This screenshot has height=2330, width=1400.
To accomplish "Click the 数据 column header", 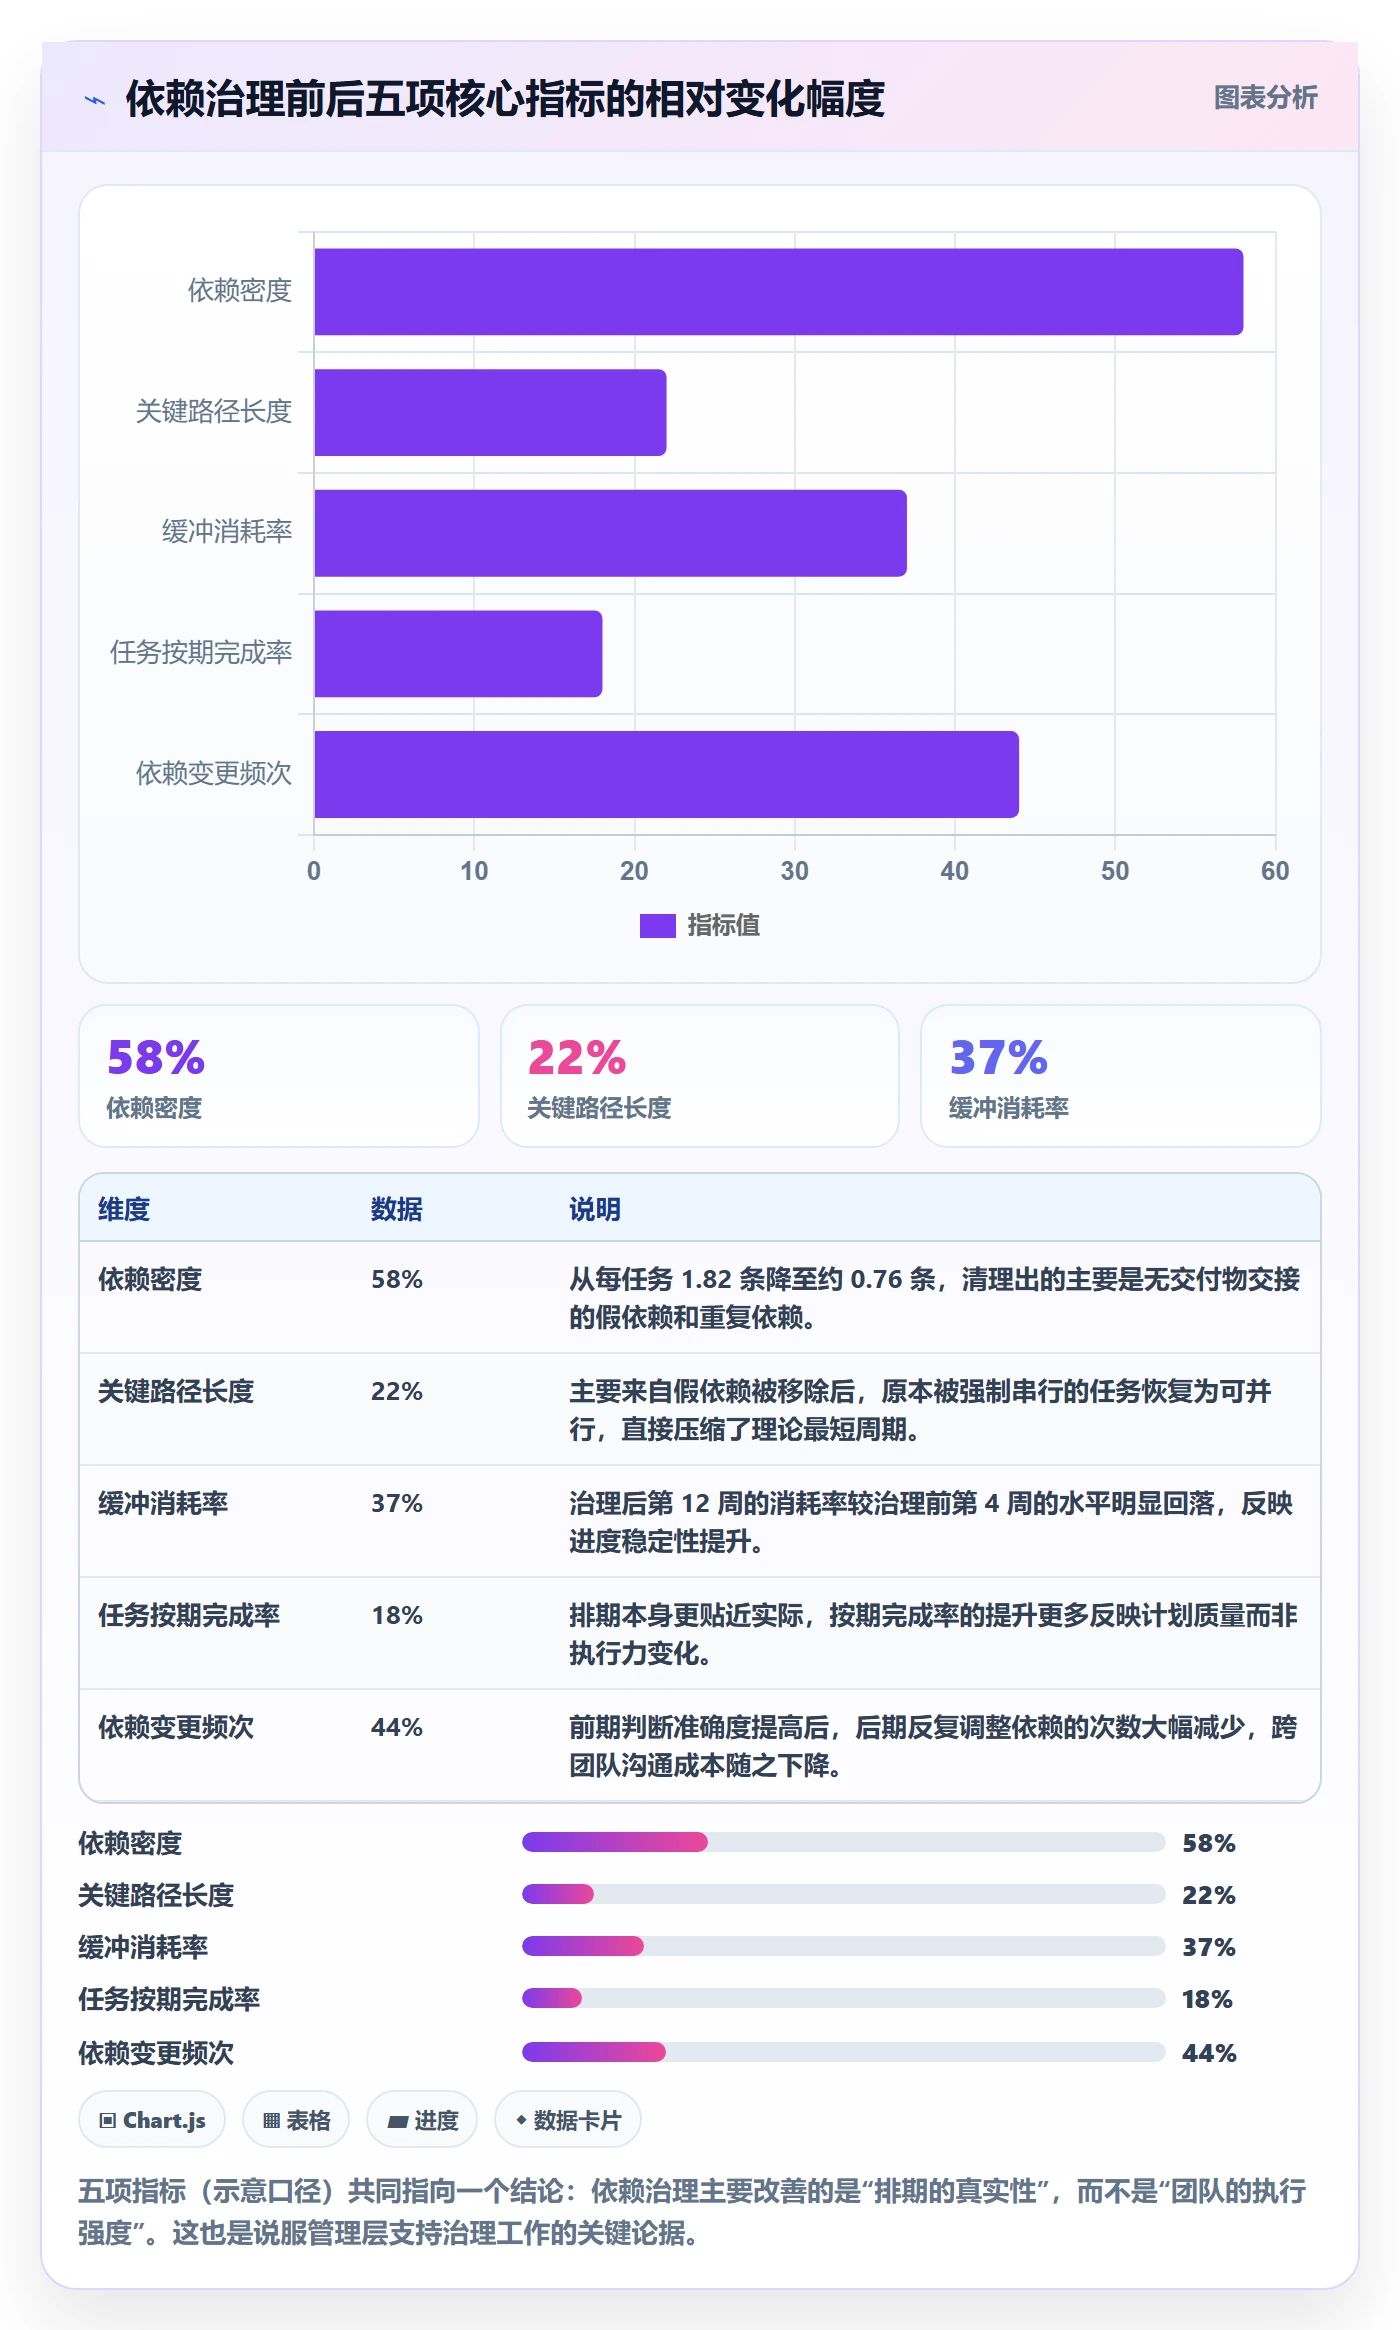I will tap(397, 1209).
